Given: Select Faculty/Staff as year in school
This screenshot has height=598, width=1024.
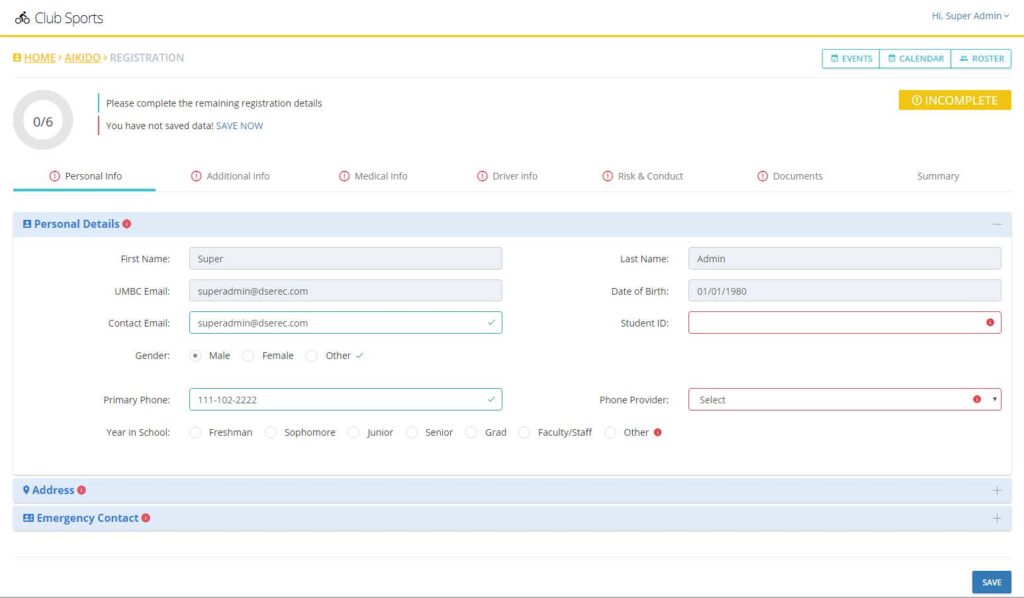Looking at the screenshot, I should tap(524, 432).
